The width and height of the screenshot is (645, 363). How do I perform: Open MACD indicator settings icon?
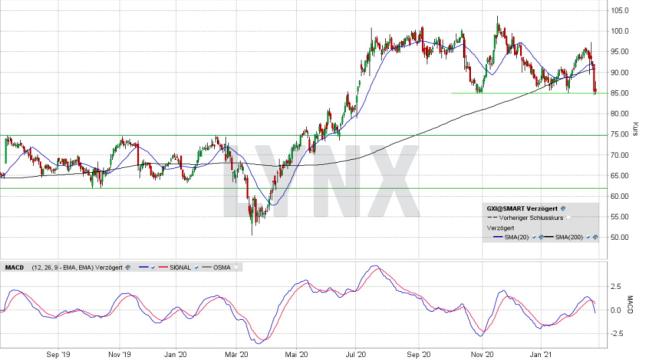pyautogui.click(x=128, y=268)
